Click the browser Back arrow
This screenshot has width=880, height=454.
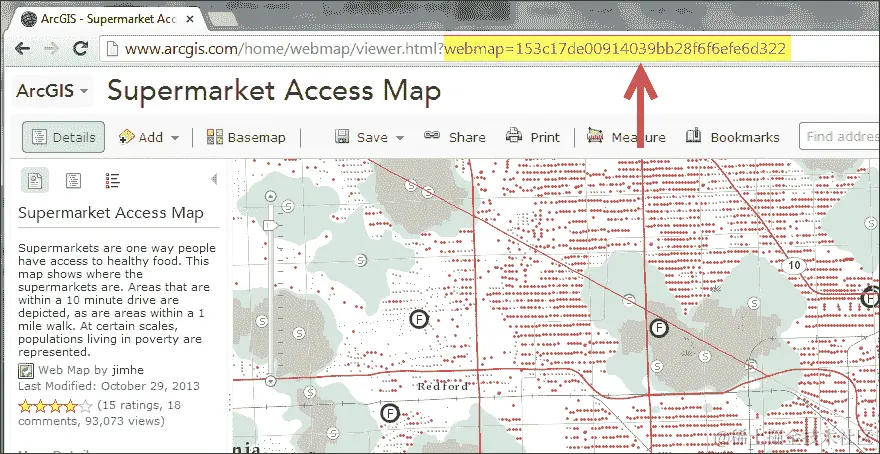pyautogui.click(x=22, y=49)
